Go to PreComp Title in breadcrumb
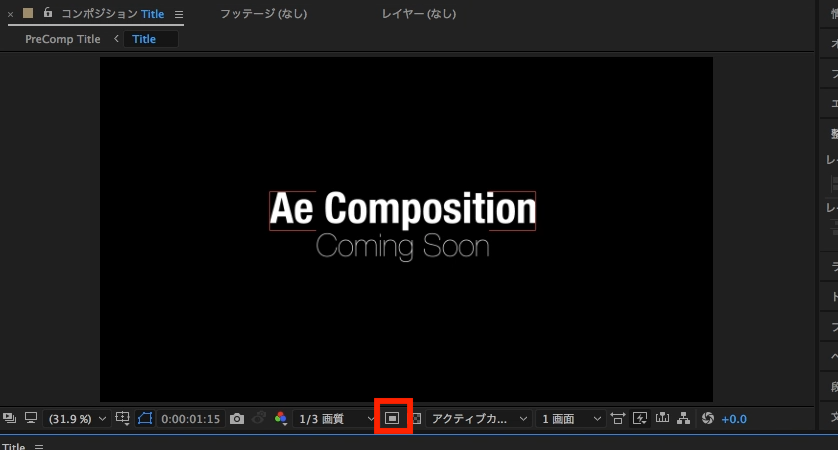Viewport: 838px width, 450px height. [63, 39]
